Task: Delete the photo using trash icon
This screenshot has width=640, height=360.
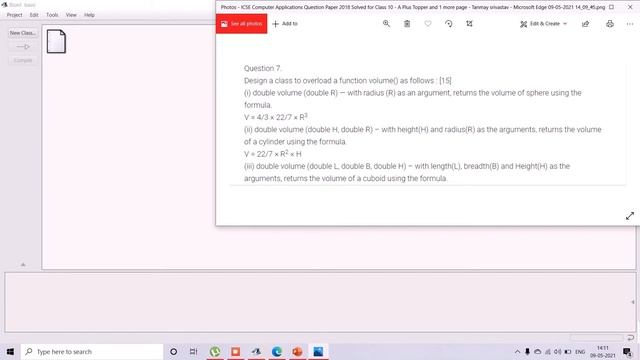Action: (407, 24)
